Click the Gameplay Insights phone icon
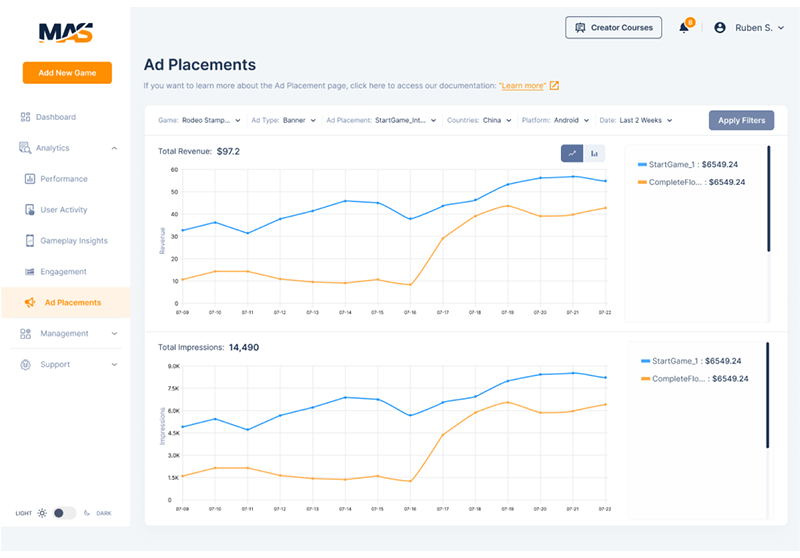The height and width of the screenshot is (558, 800). 30,241
